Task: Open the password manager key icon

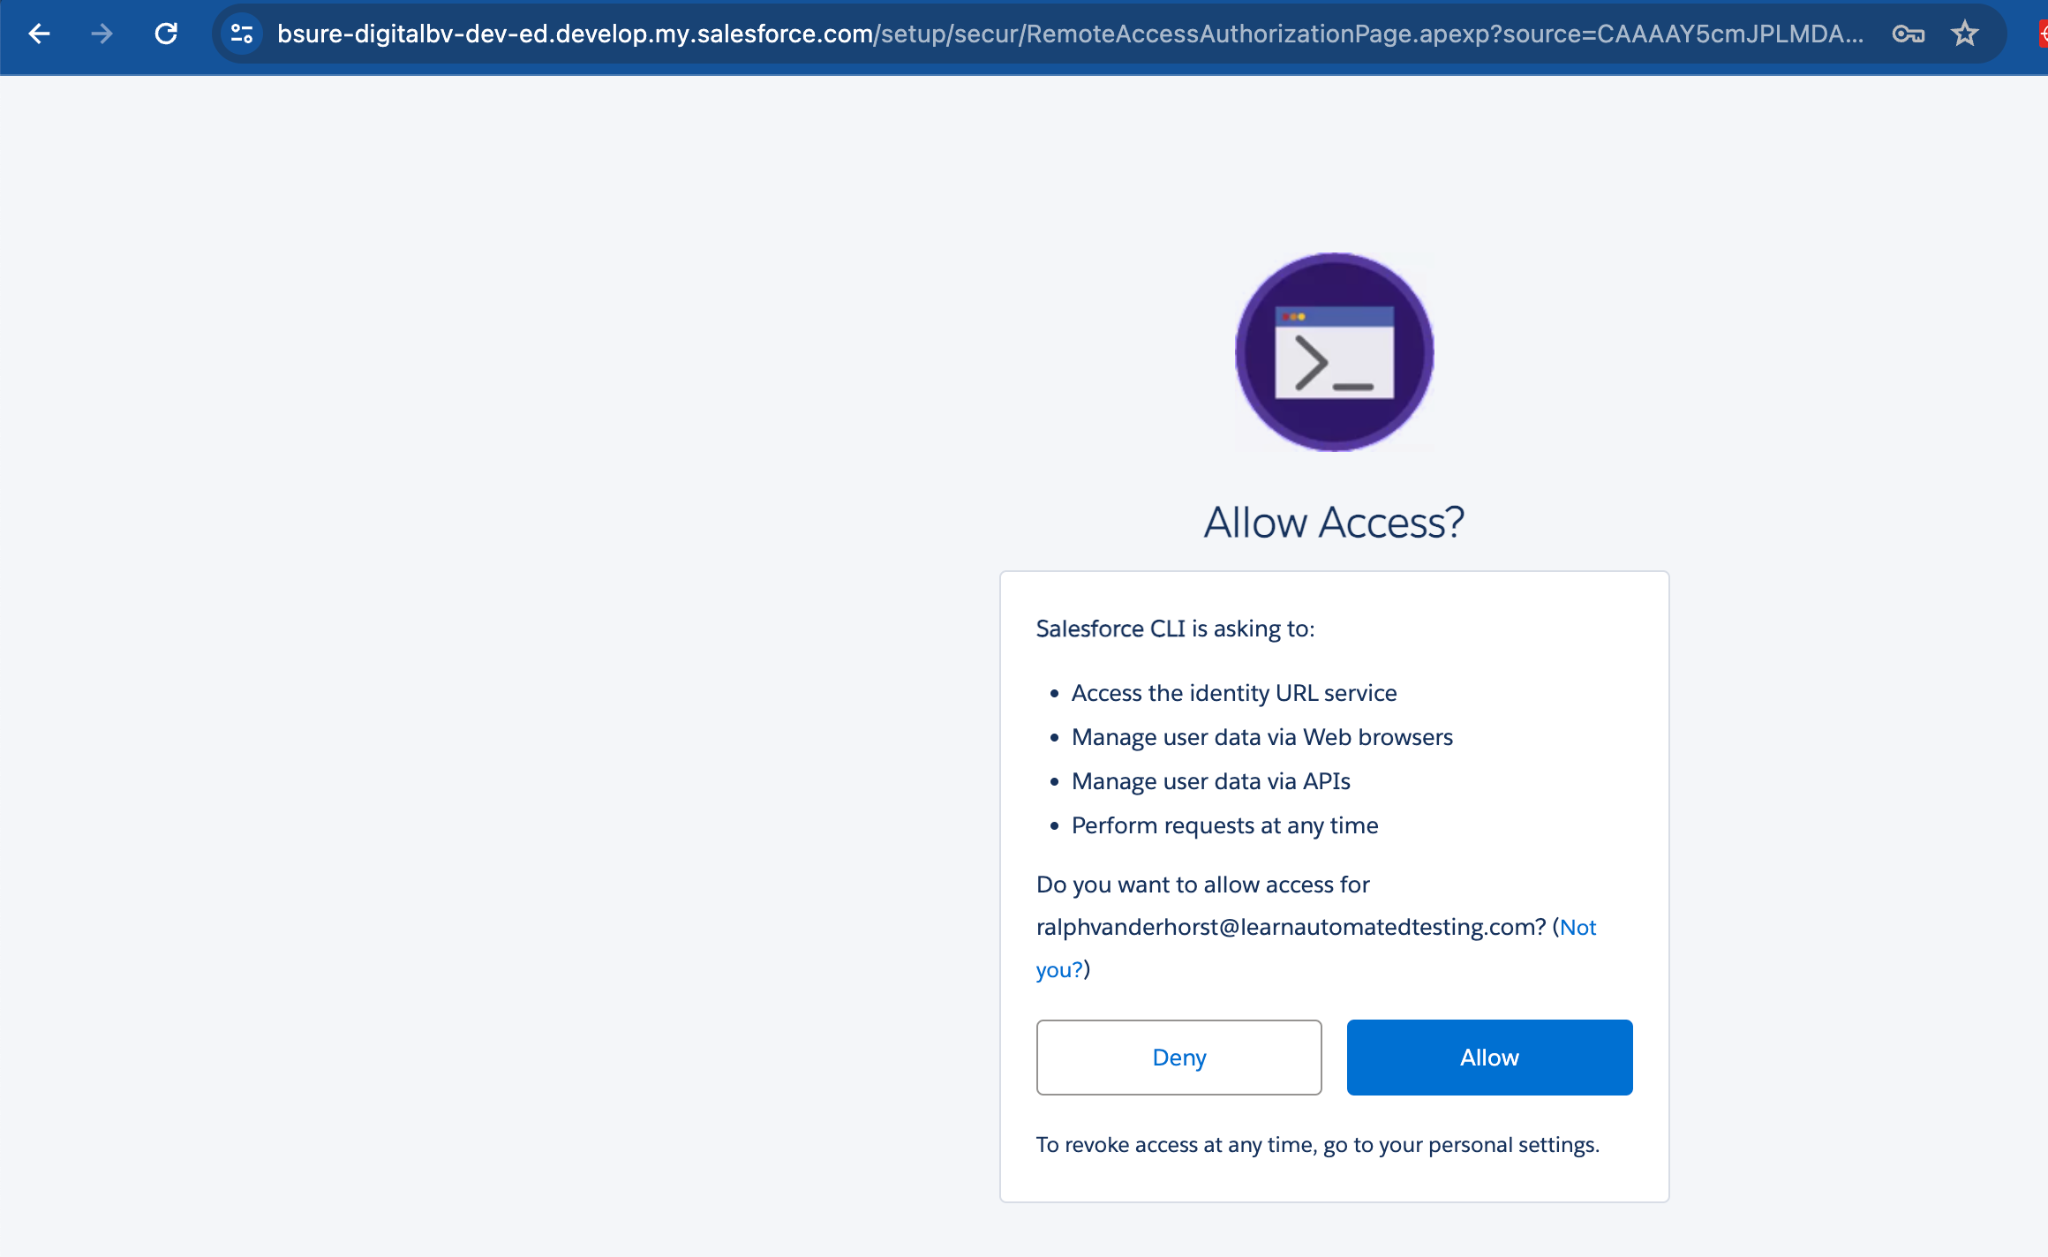Action: click(1908, 34)
